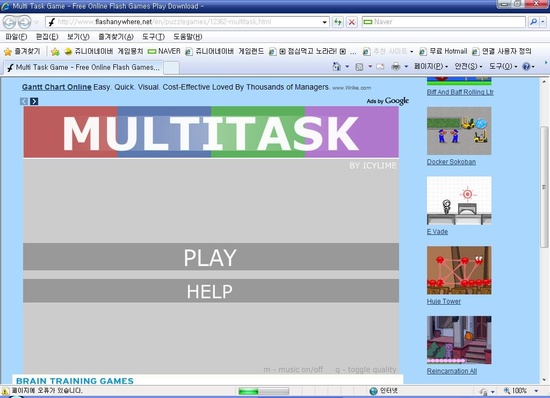Open the Page (페이지) toolbar menu
550x398 pixels.
click(431, 66)
